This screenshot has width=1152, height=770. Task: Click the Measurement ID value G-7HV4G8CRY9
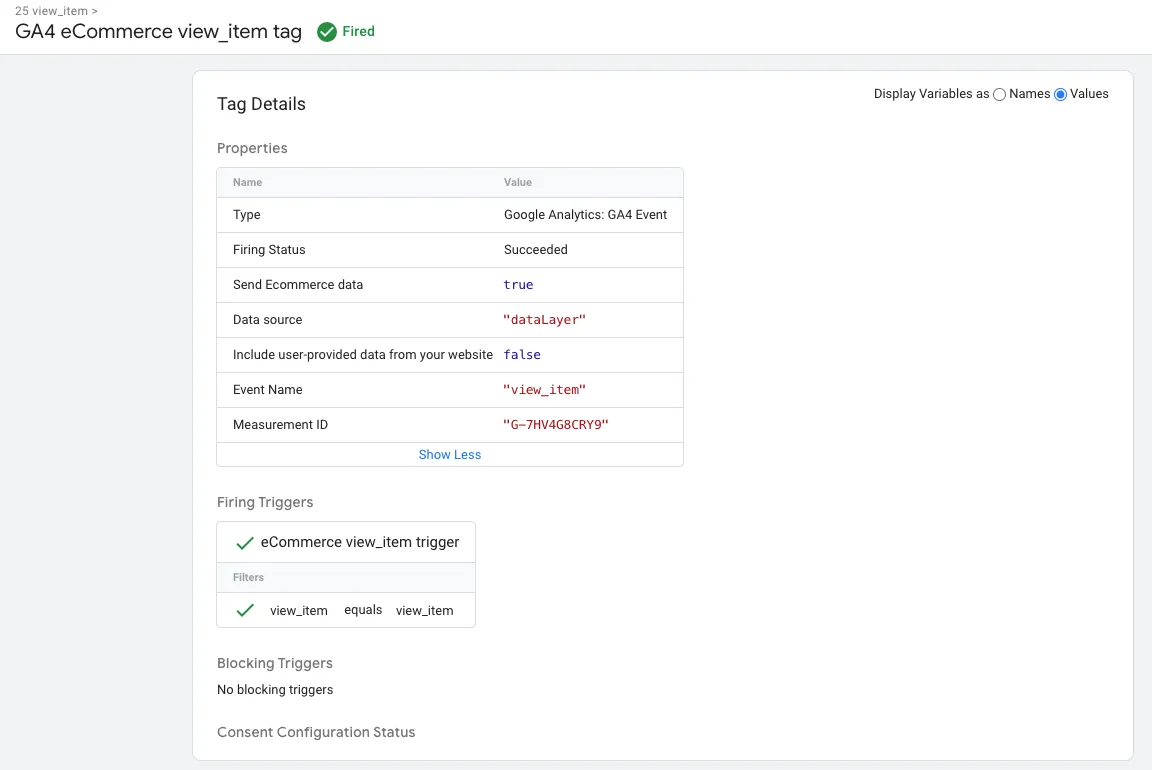point(555,425)
